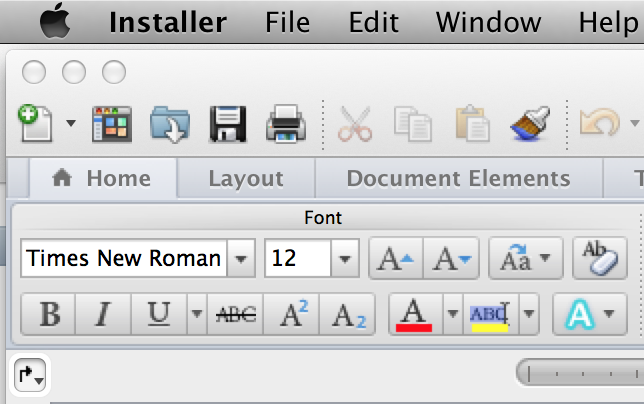Save the document with floppy disk icon

tap(228, 124)
